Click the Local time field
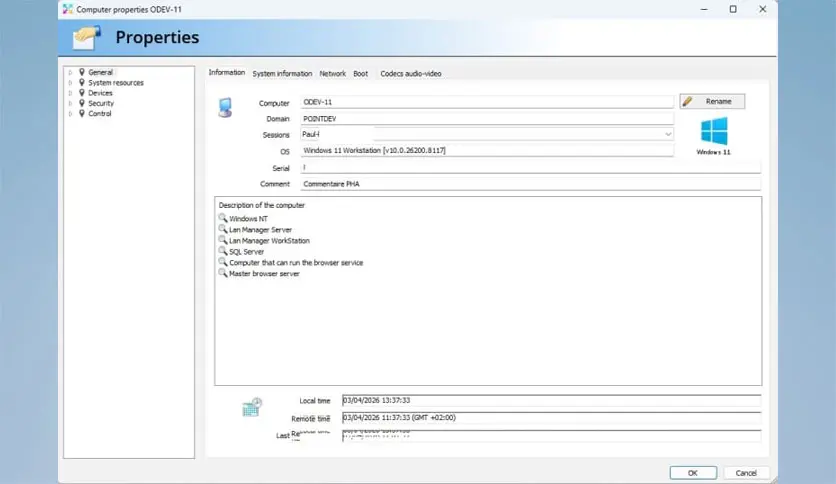 coord(551,400)
